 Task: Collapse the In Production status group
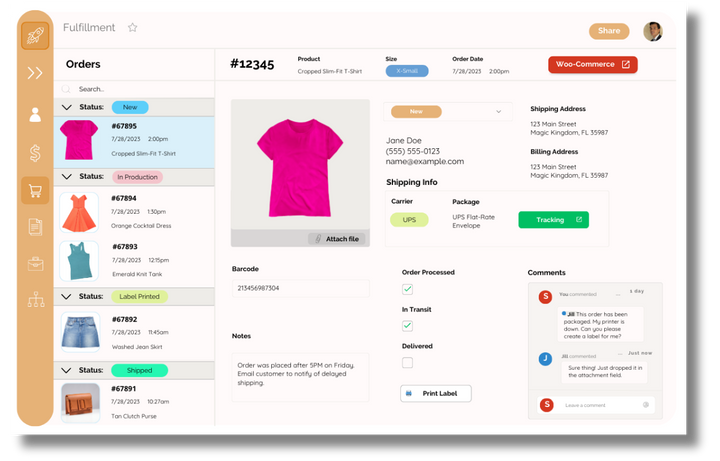(x=67, y=177)
